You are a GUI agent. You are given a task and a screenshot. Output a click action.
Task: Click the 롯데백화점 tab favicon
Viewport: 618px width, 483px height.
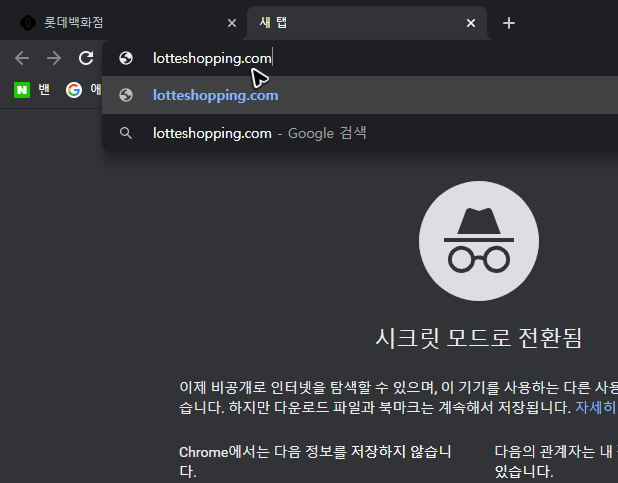point(28,22)
